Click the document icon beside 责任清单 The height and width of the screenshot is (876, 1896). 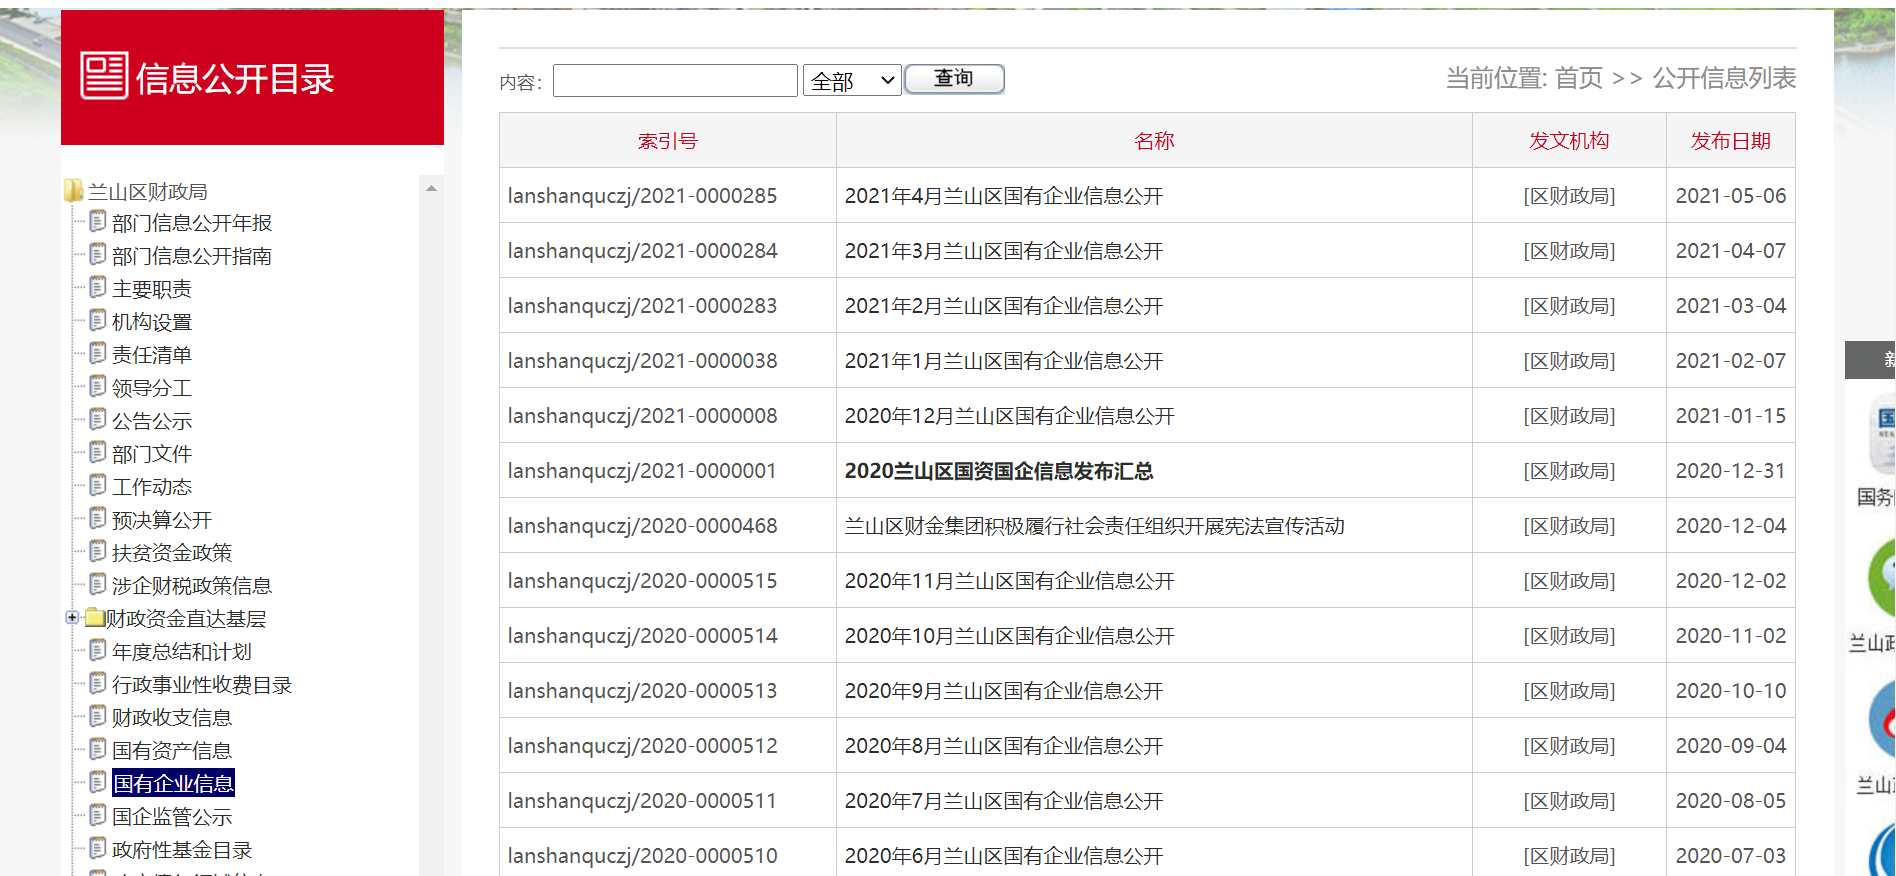[97, 353]
